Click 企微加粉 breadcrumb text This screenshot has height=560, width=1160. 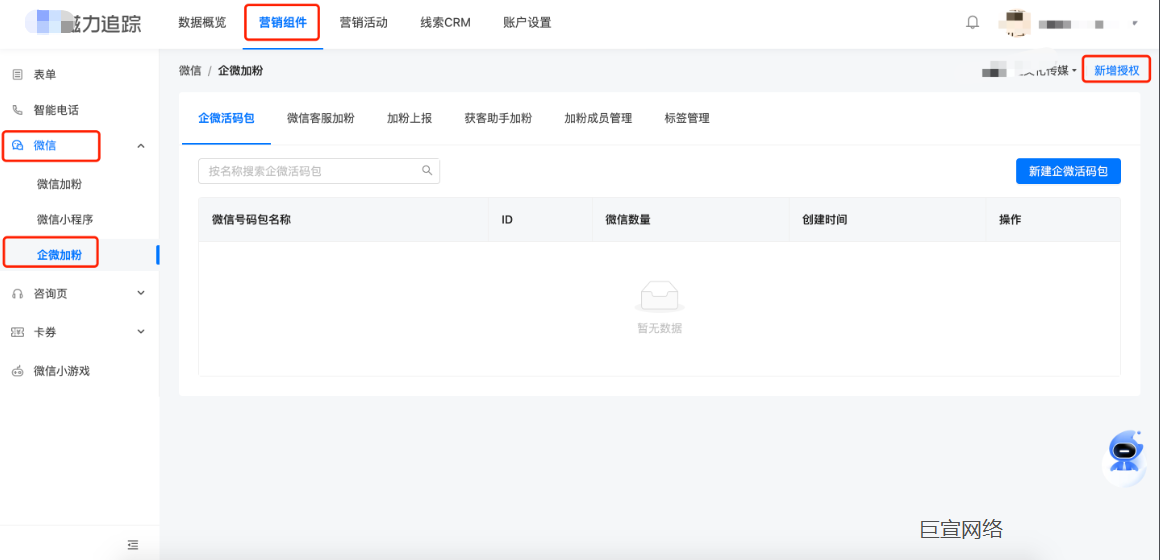(x=240, y=71)
